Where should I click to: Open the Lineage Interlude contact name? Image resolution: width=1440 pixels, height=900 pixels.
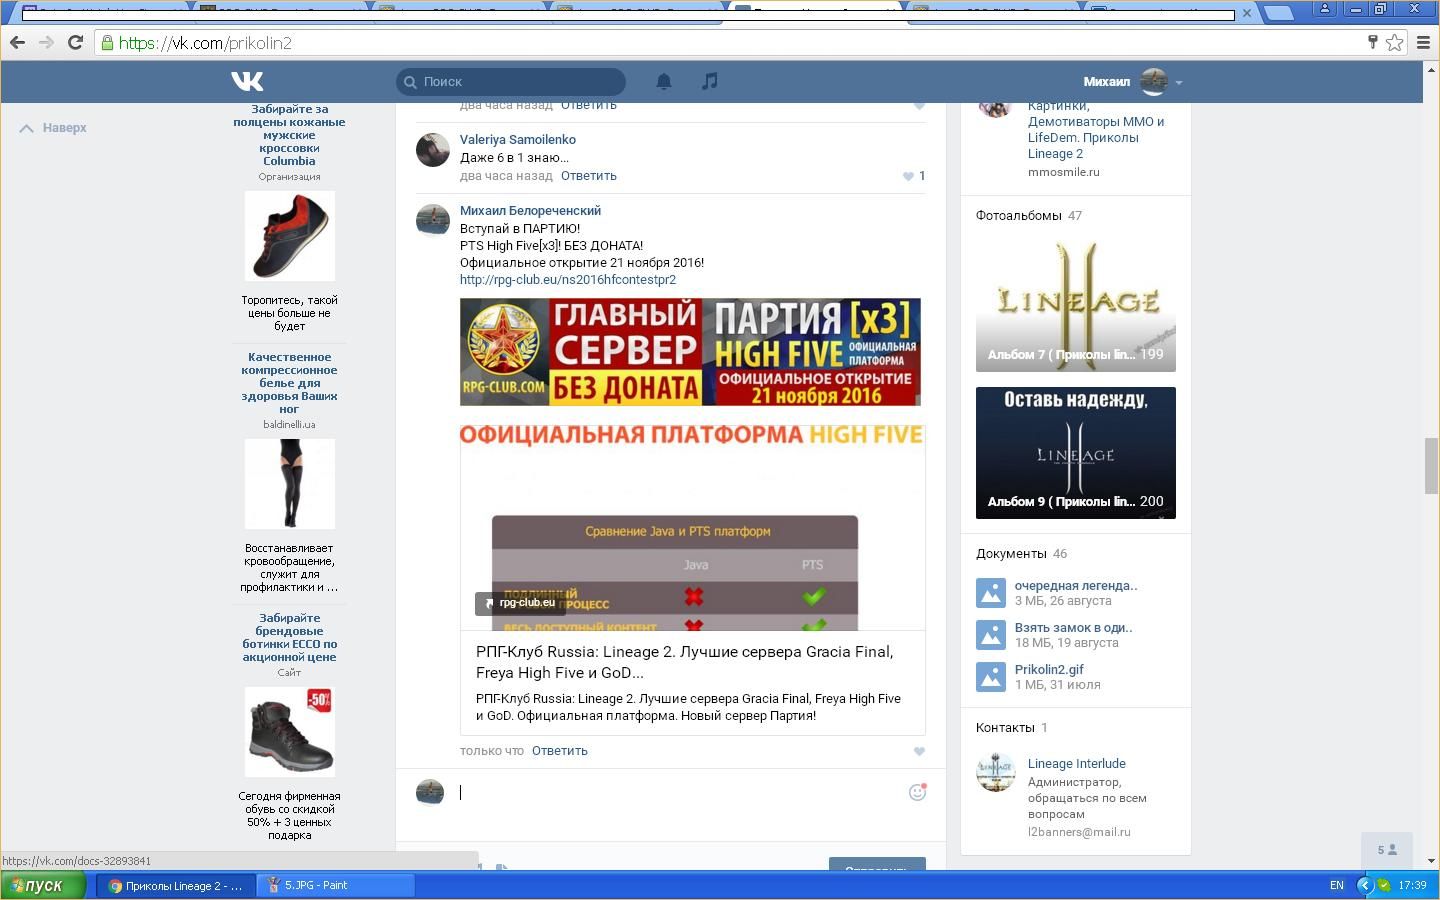click(x=1077, y=764)
